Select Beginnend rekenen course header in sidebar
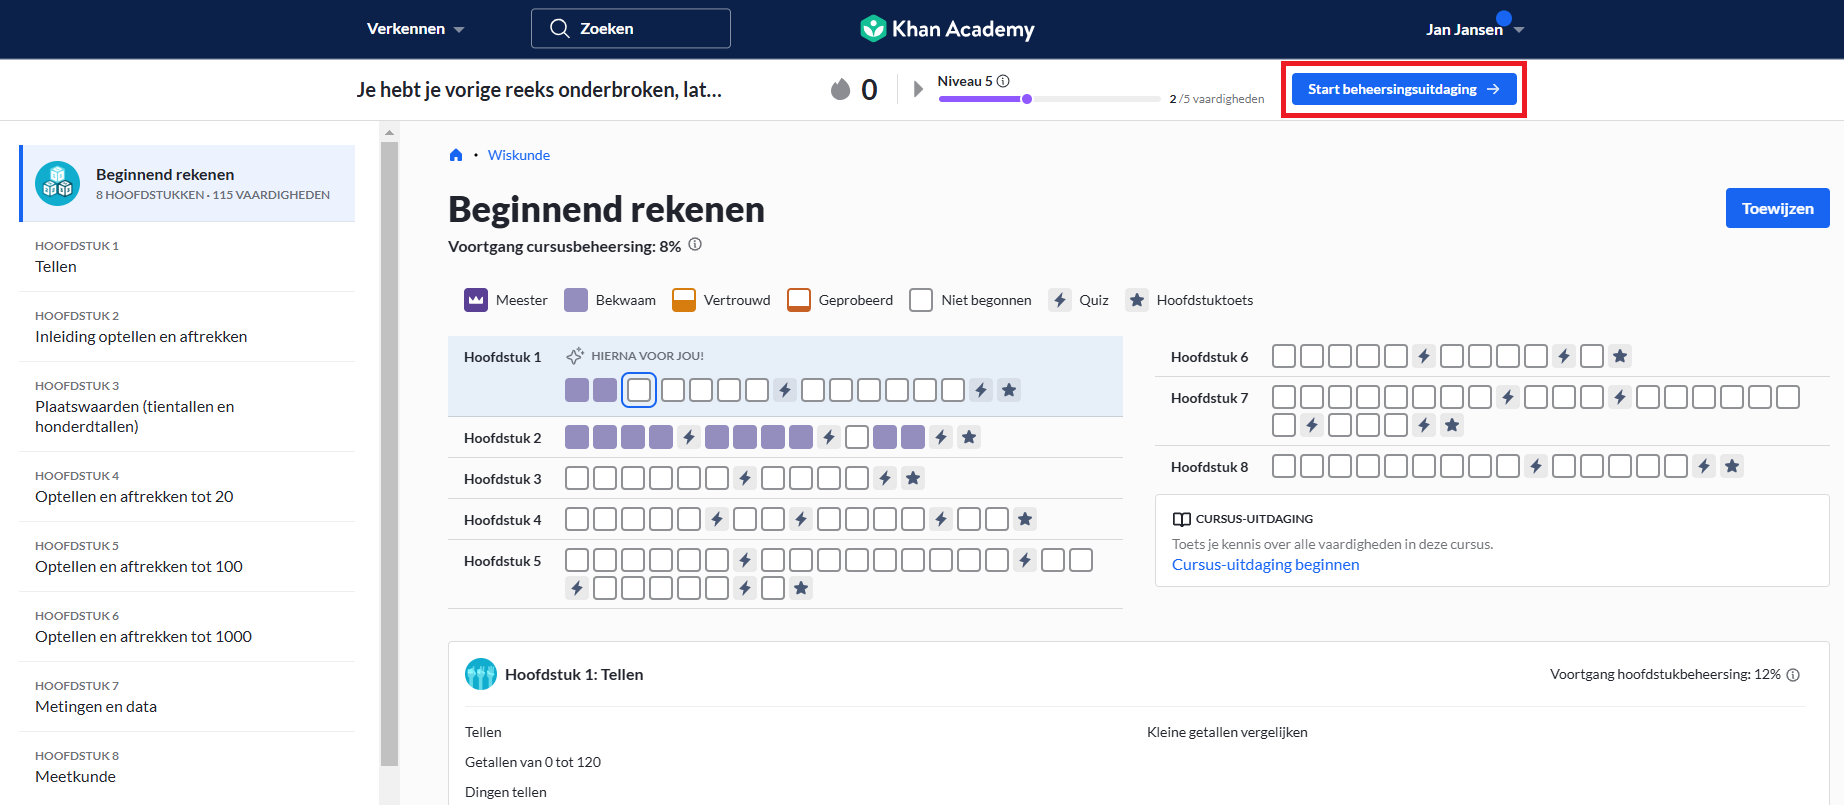1844x805 pixels. pyautogui.click(x=187, y=183)
